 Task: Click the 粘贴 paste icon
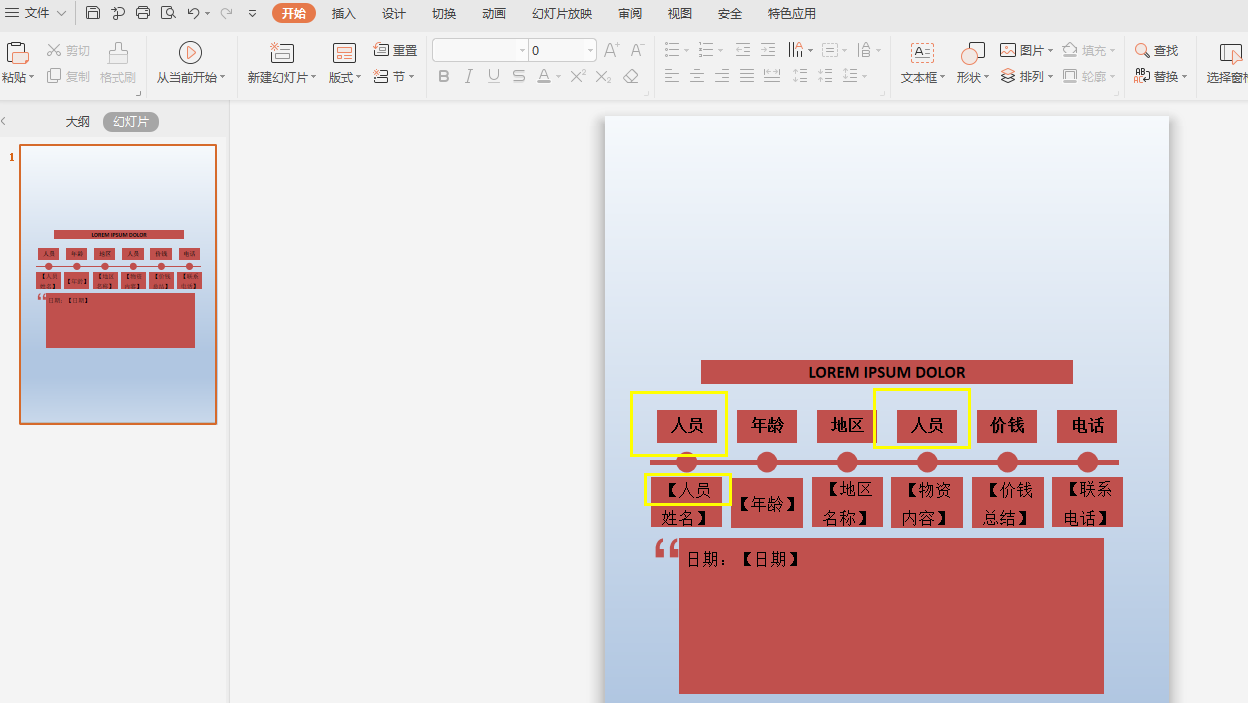17,53
